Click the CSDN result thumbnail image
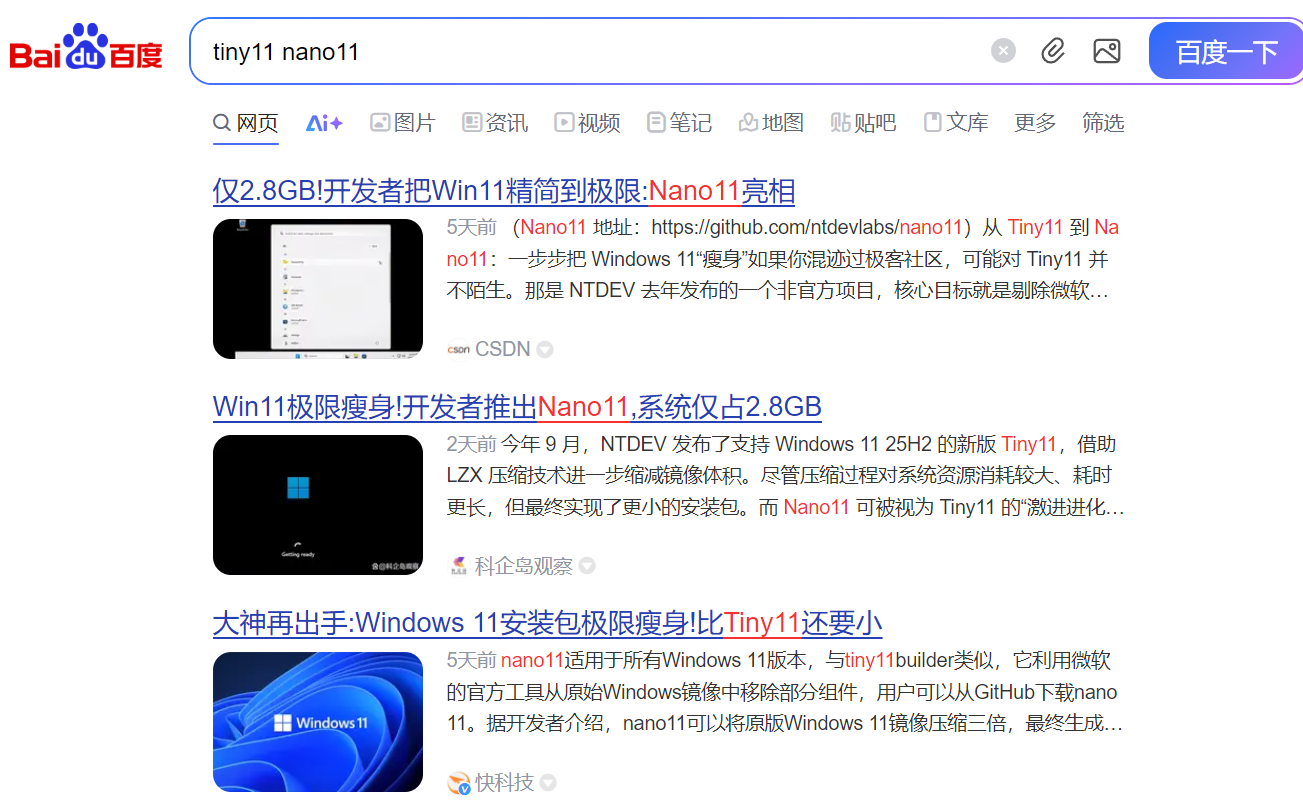Screen dimensions: 1303x808 coord(318,289)
